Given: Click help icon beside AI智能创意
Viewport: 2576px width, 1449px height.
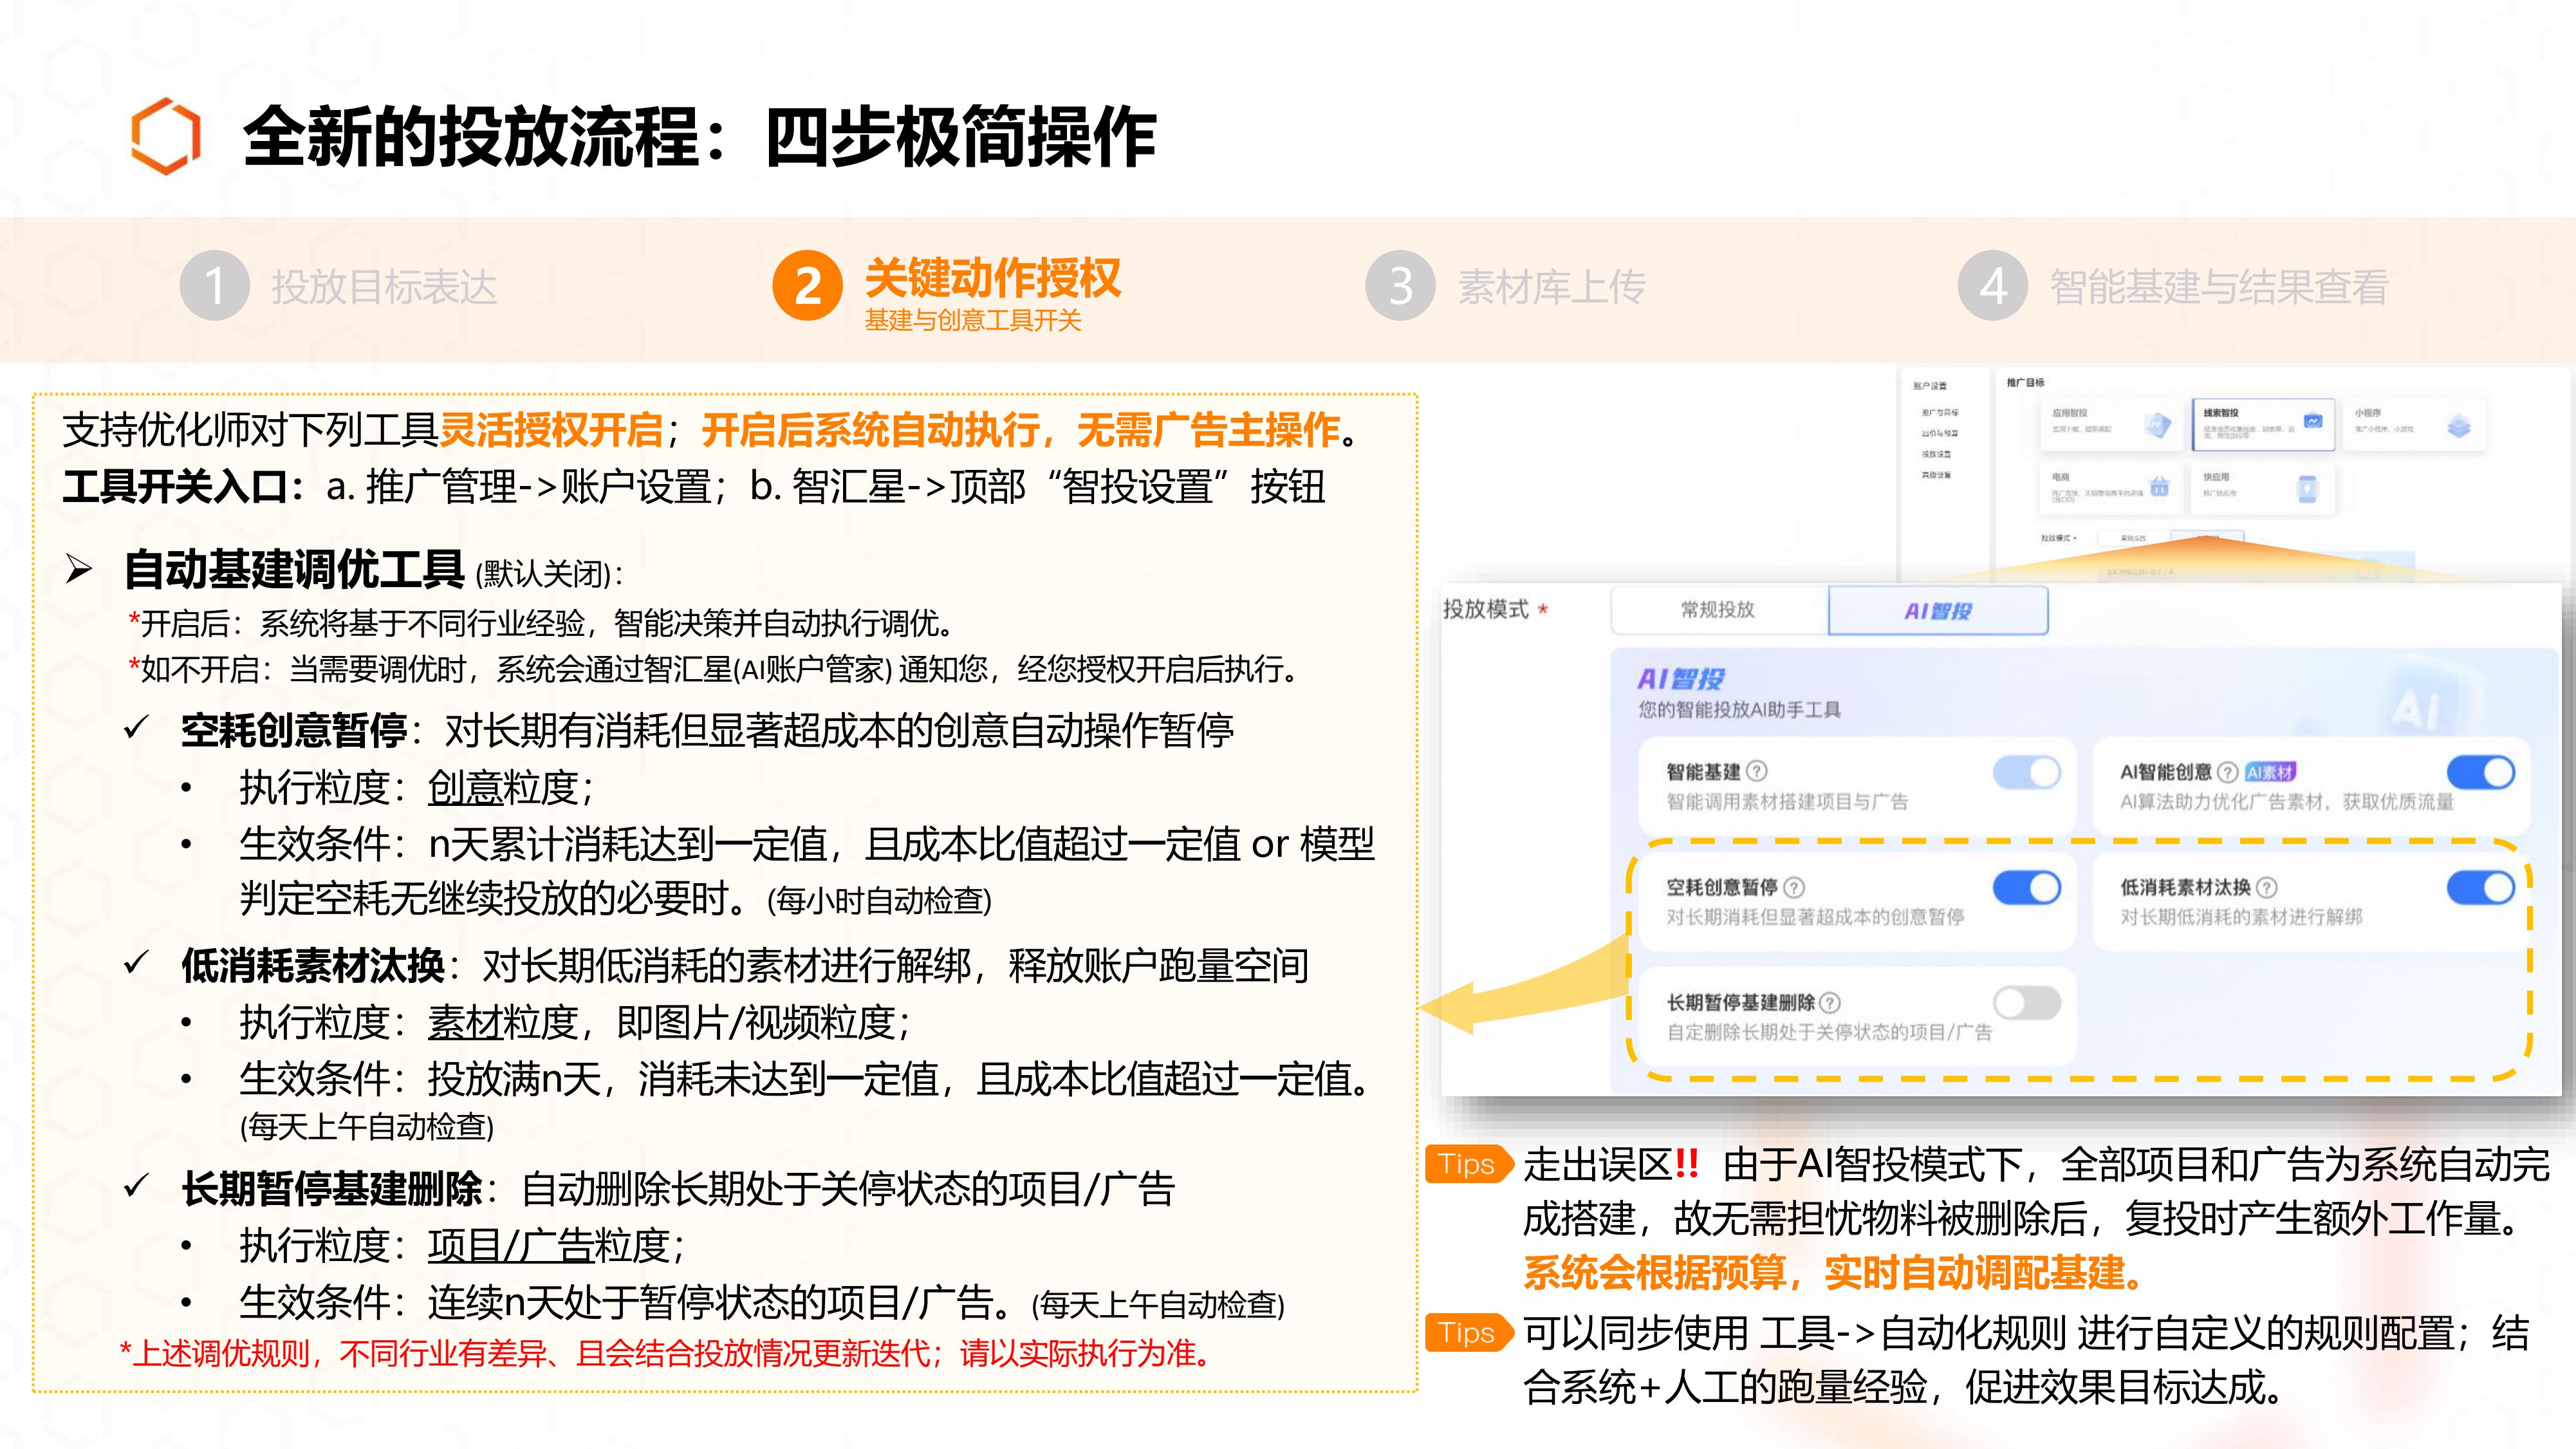Looking at the screenshot, I should 2227,772.
